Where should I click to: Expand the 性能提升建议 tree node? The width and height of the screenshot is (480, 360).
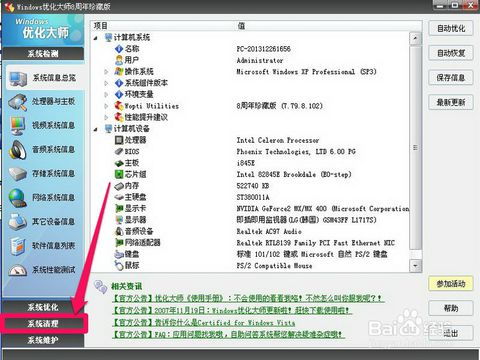click(106, 117)
